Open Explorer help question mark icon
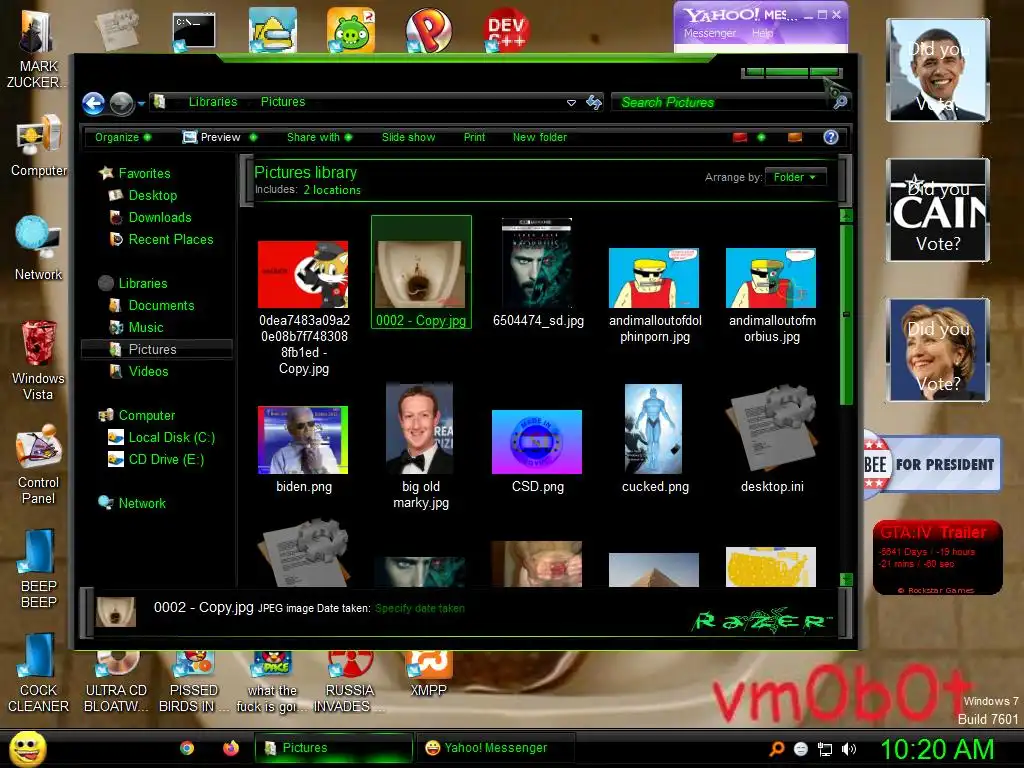Screen dimensions: 1024x768 pos(831,137)
